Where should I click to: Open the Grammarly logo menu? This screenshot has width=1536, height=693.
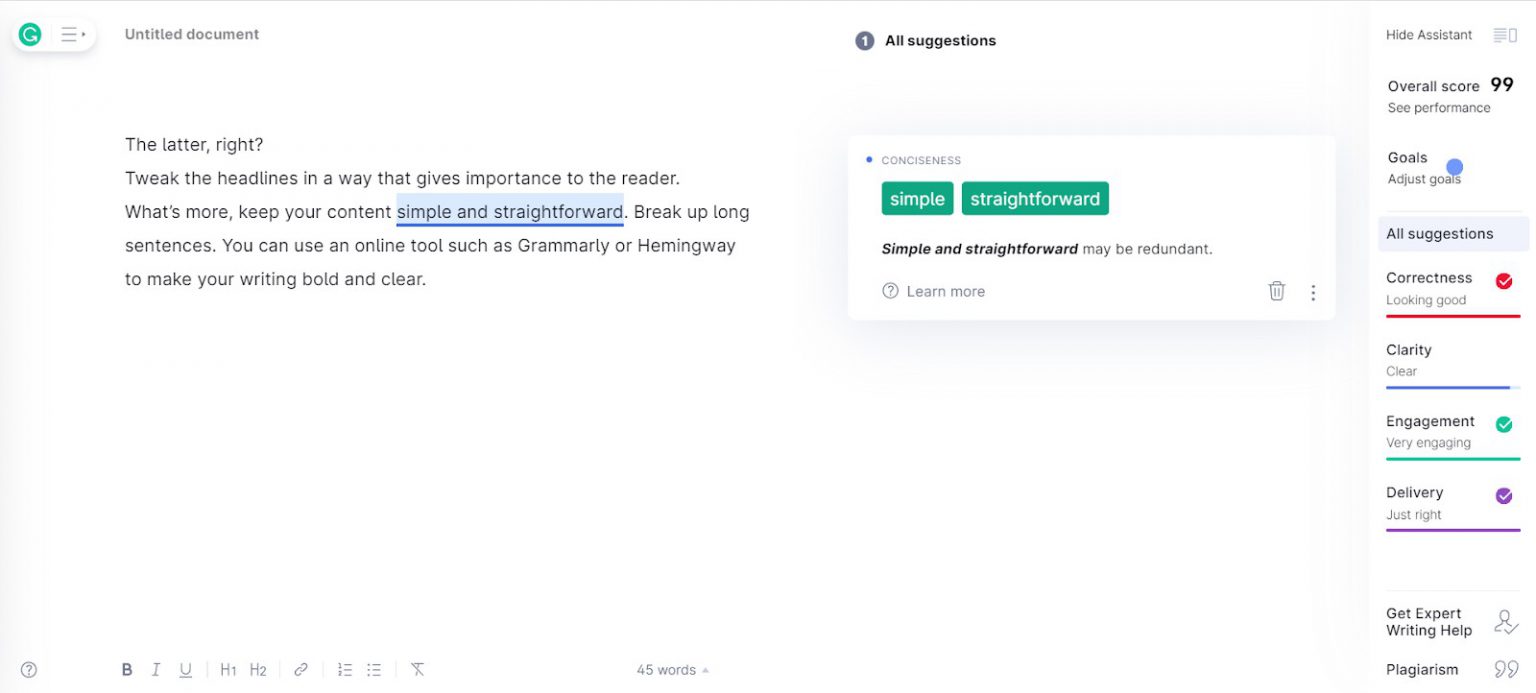29,34
